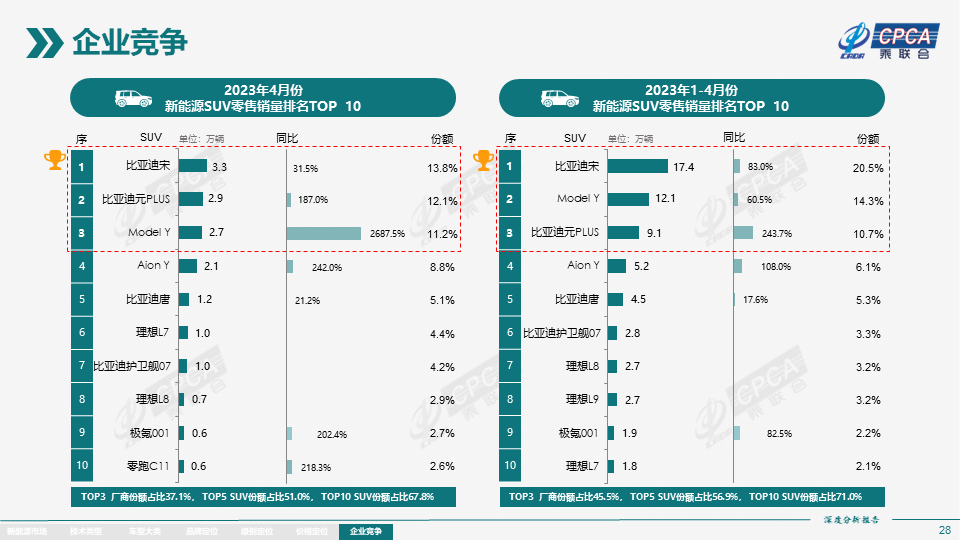Click the 17.4 sales bar for 比亚迪宋
The height and width of the screenshot is (540, 960).
(637, 167)
